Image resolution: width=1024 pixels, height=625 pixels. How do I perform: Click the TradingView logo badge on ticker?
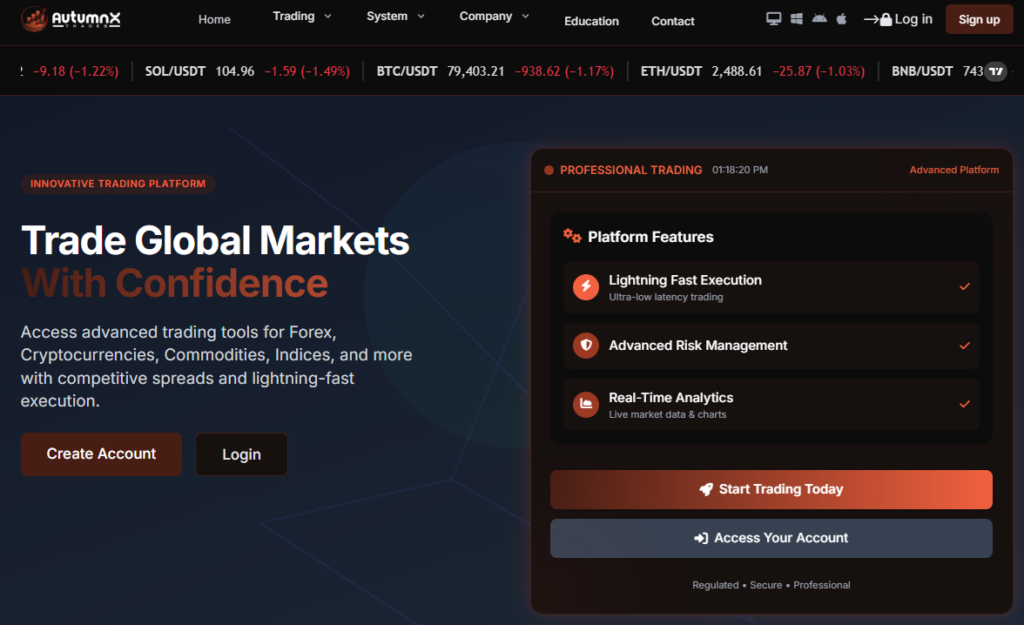pos(995,71)
